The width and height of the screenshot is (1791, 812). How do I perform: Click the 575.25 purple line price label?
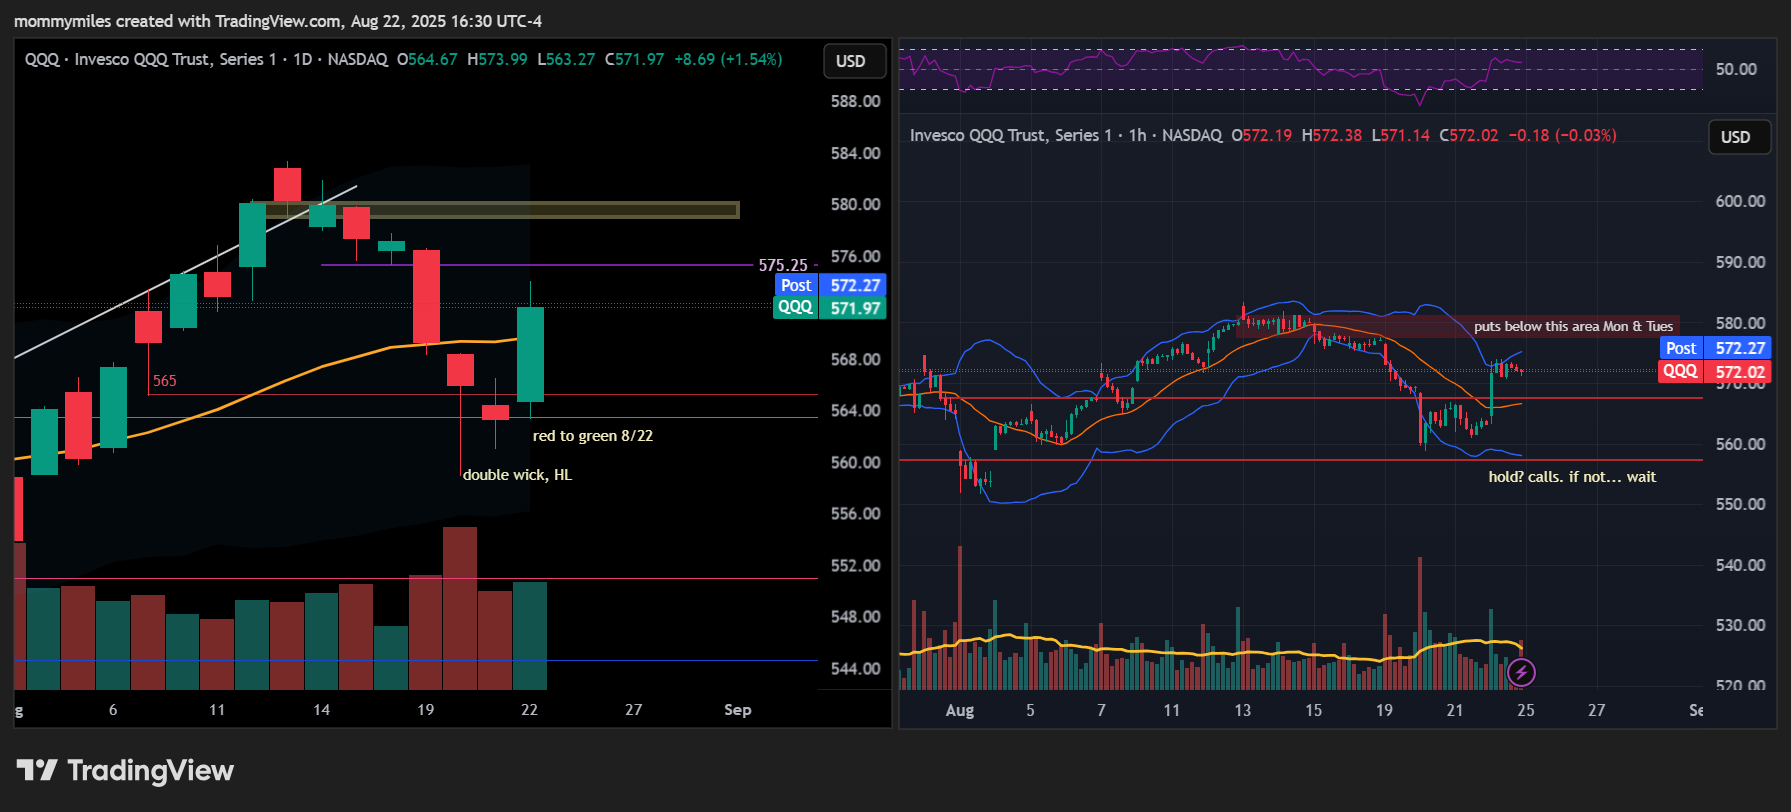pos(783,265)
